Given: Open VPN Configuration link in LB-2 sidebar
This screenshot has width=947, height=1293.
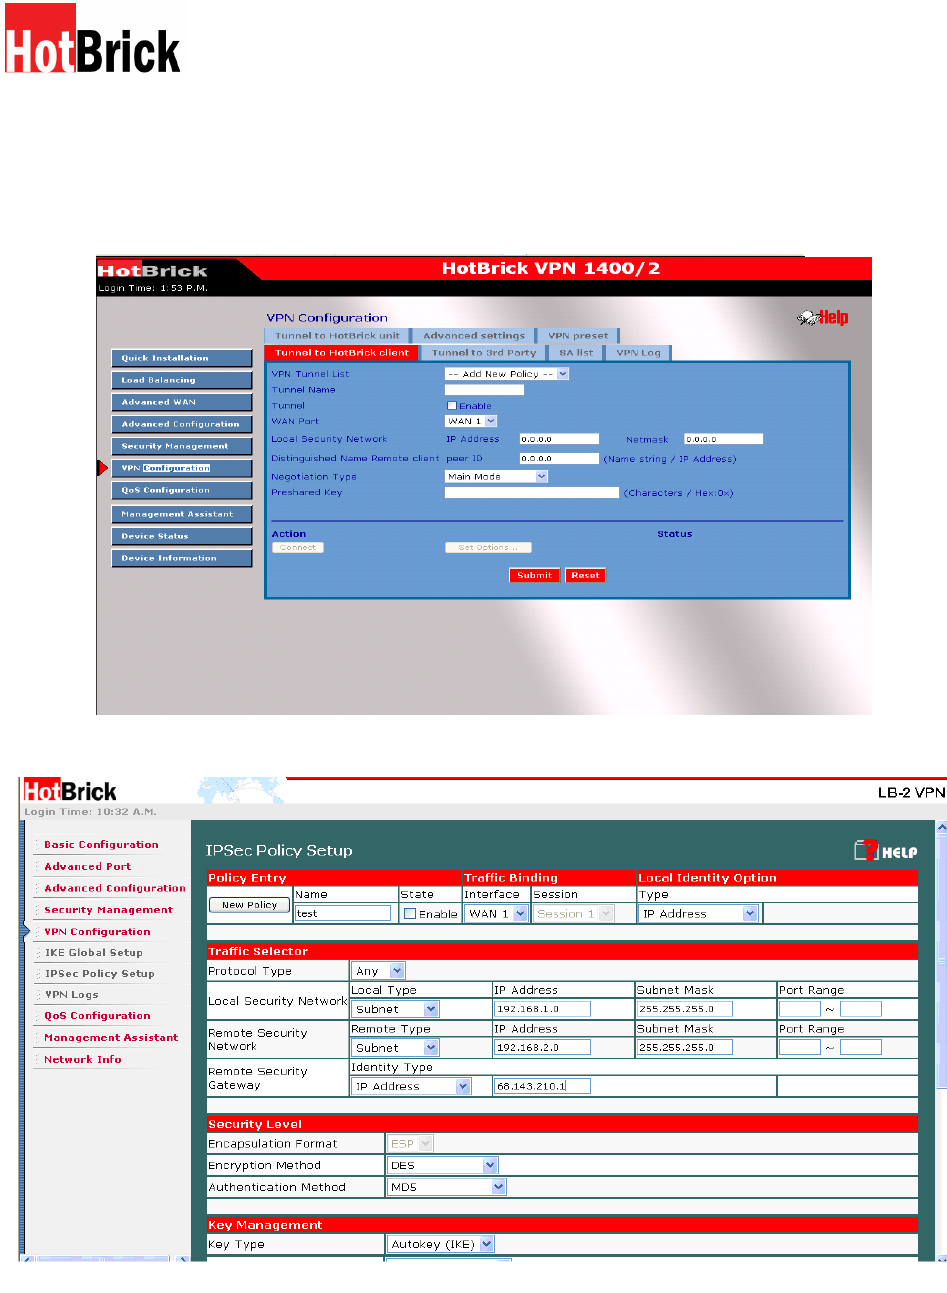Looking at the screenshot, I should [x=97, y=932].
